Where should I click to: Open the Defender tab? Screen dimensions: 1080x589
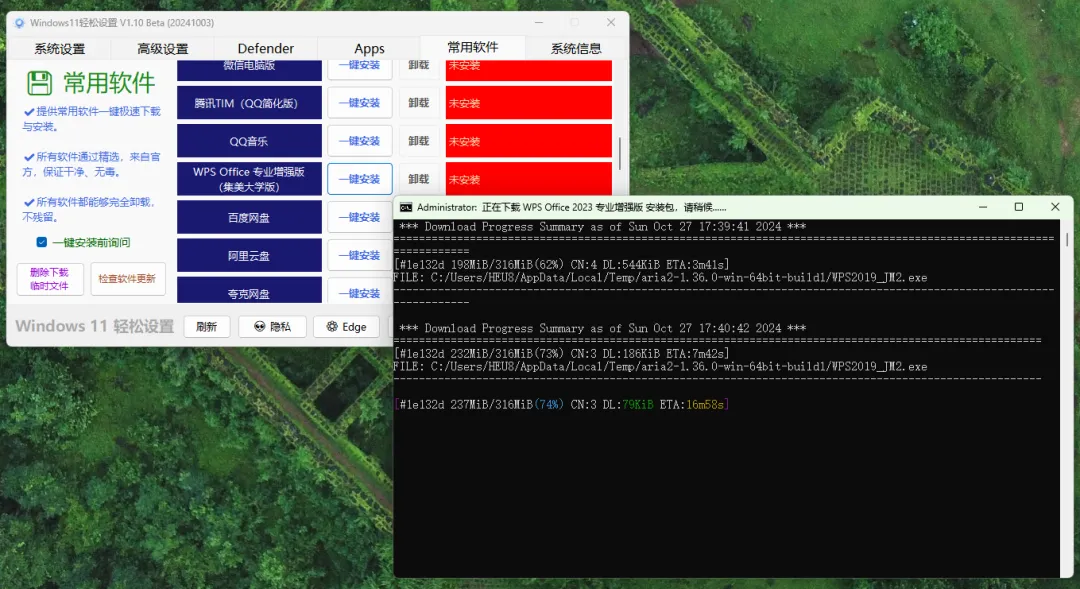[265, 48]
